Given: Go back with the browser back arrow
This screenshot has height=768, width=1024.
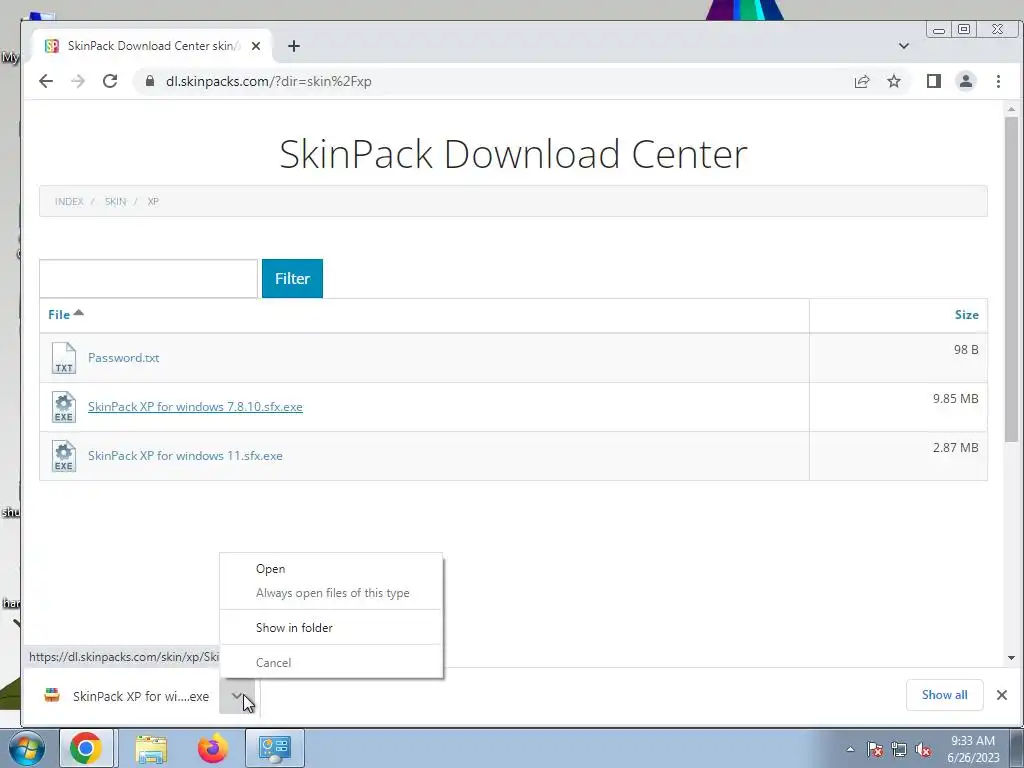Looking at the screenshot, I should 46,81.
